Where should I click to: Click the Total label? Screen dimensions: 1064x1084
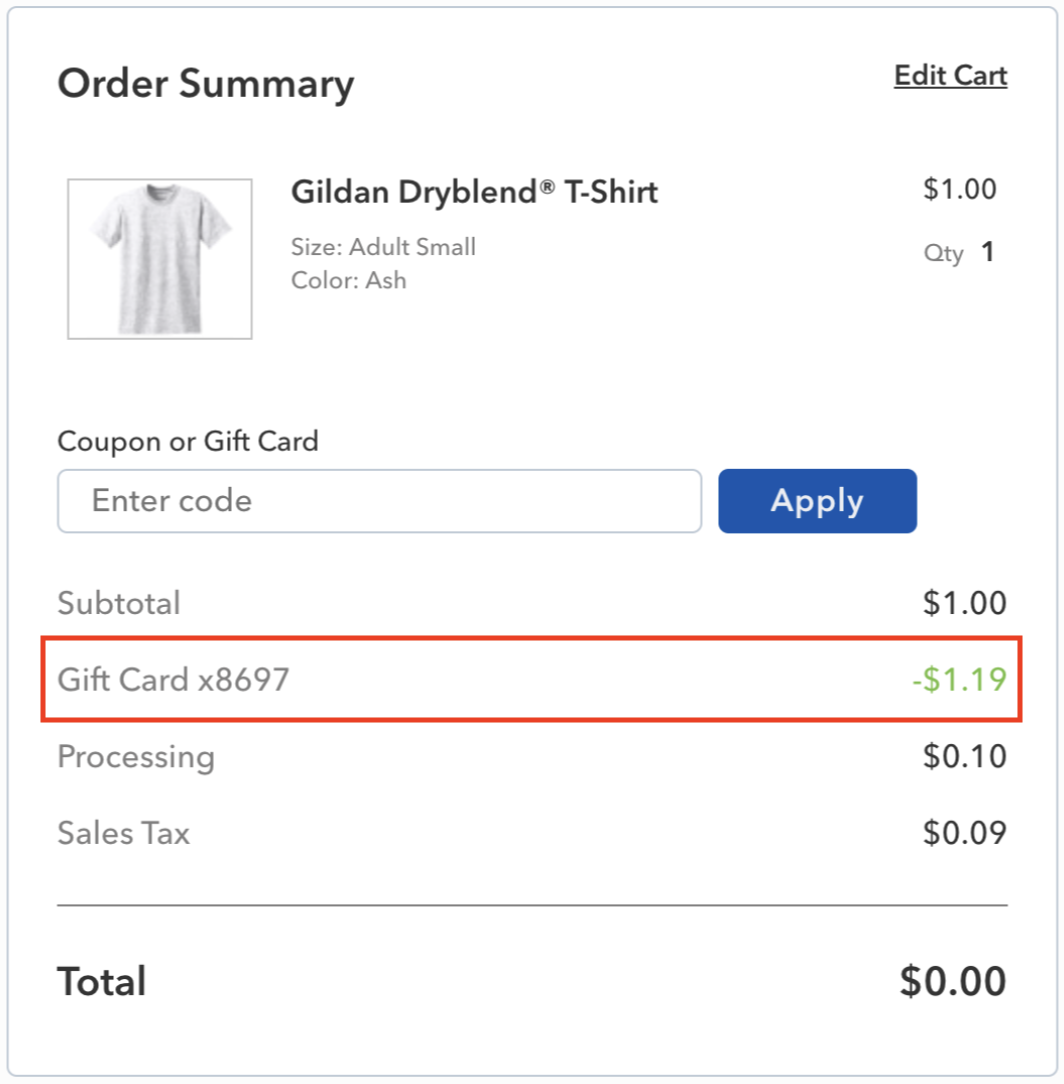click(102, 981)
